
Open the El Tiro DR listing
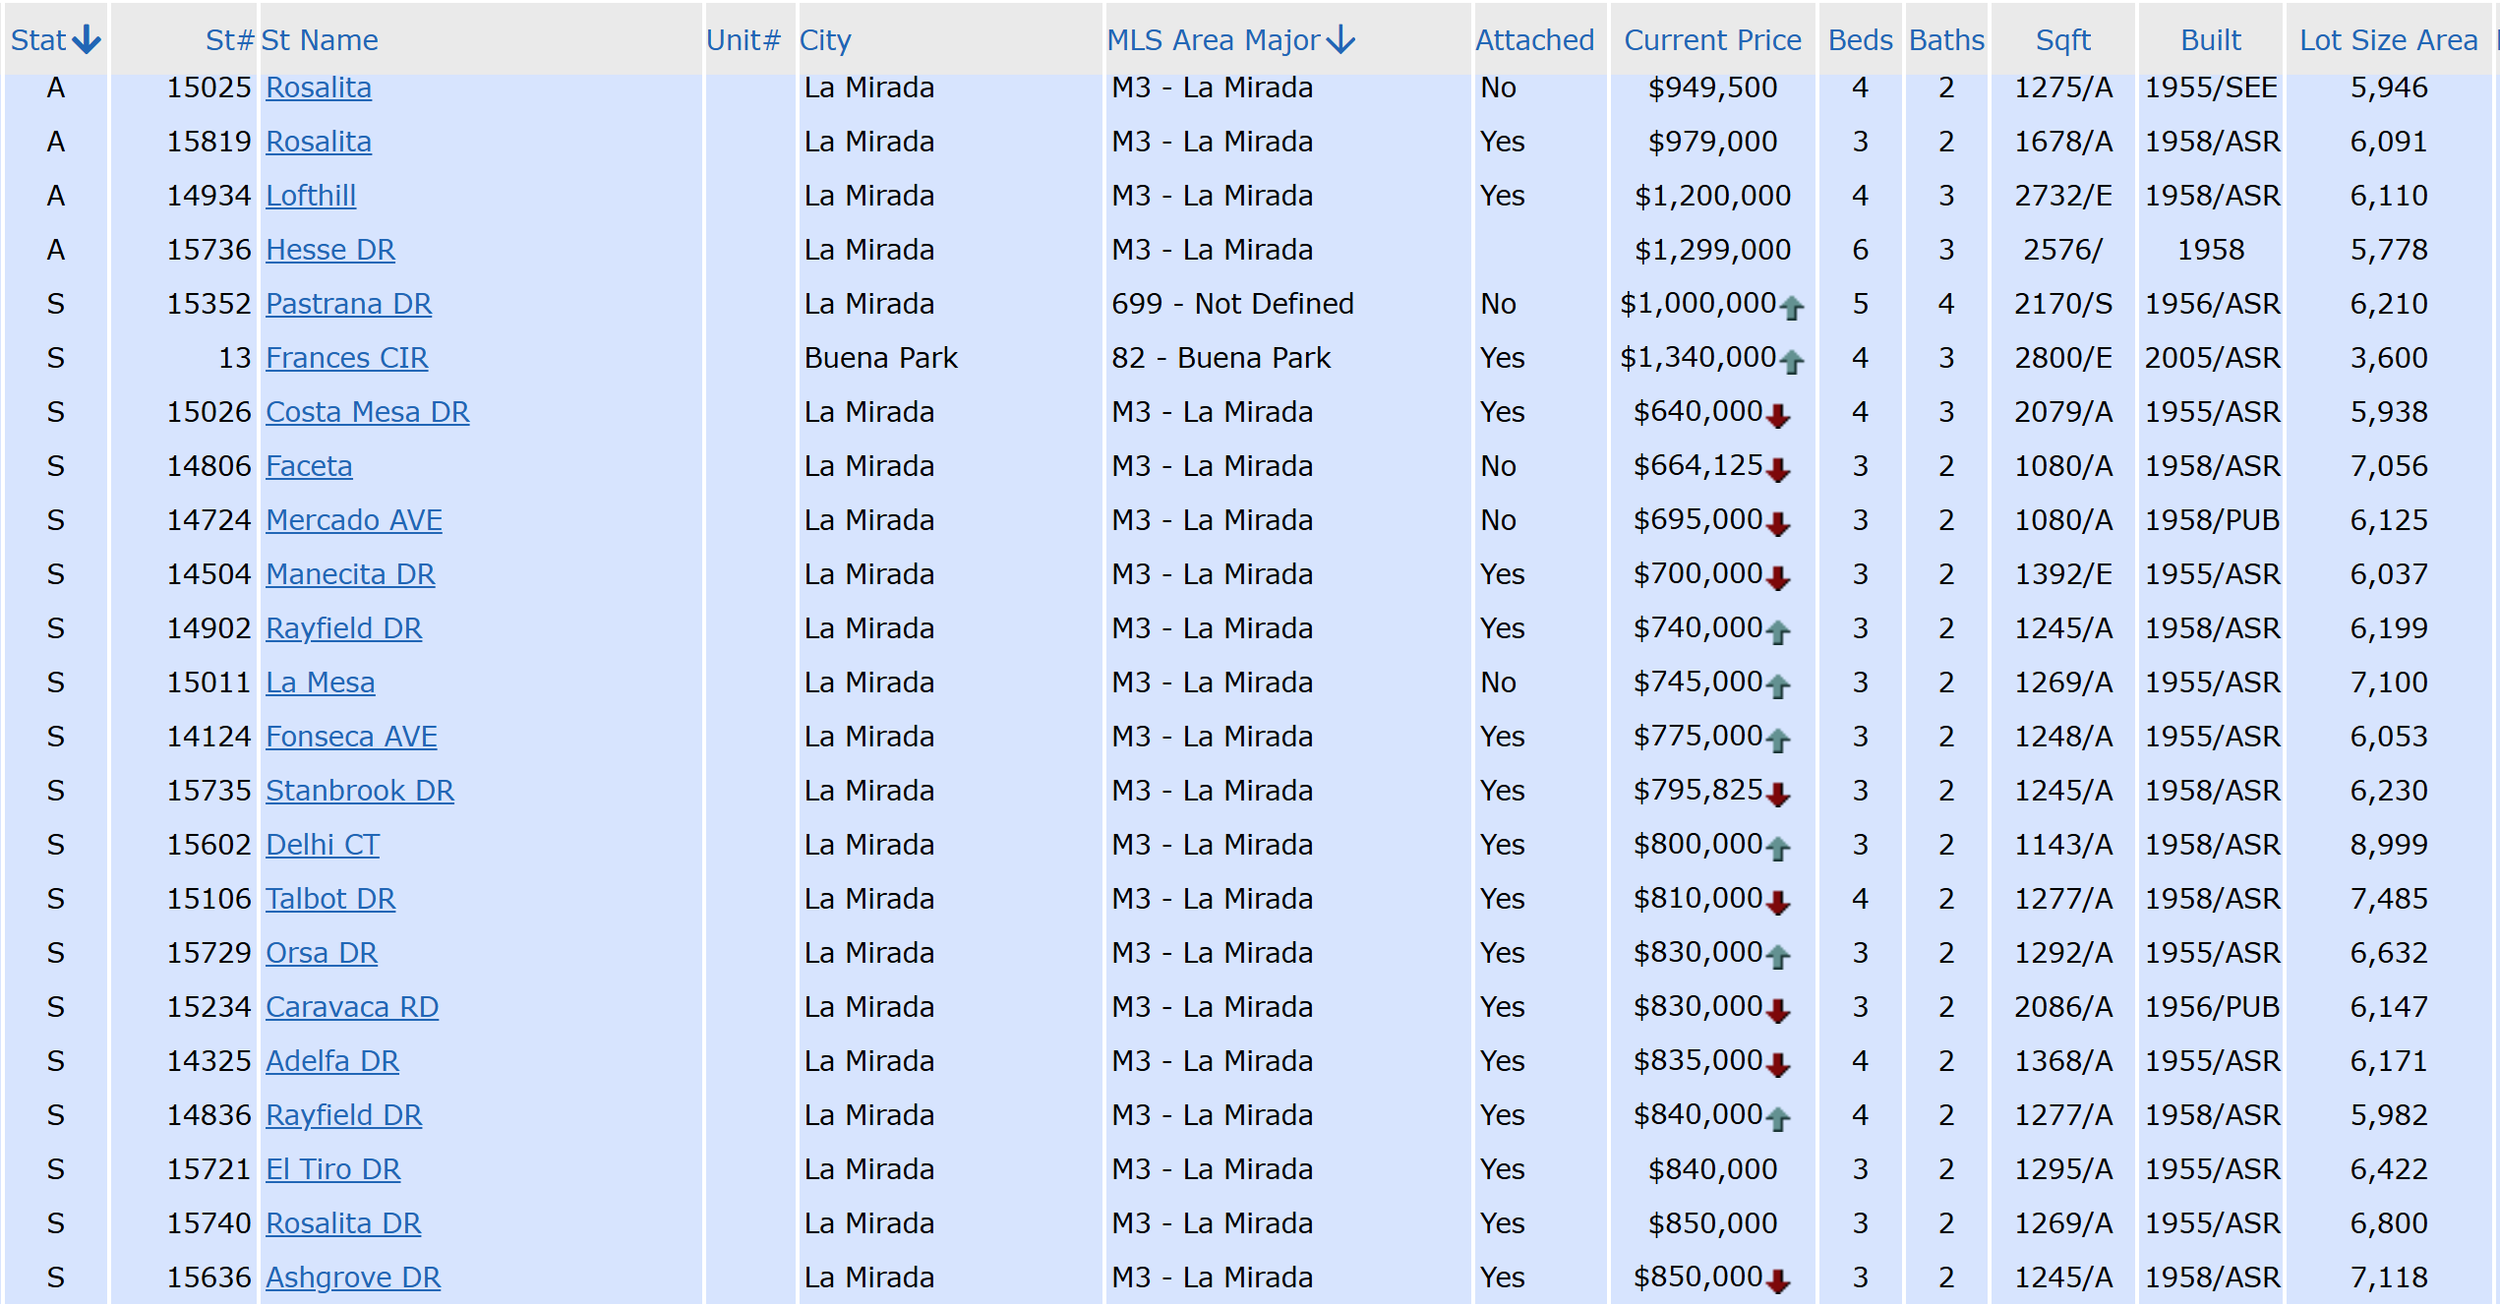coord(333,1169)
